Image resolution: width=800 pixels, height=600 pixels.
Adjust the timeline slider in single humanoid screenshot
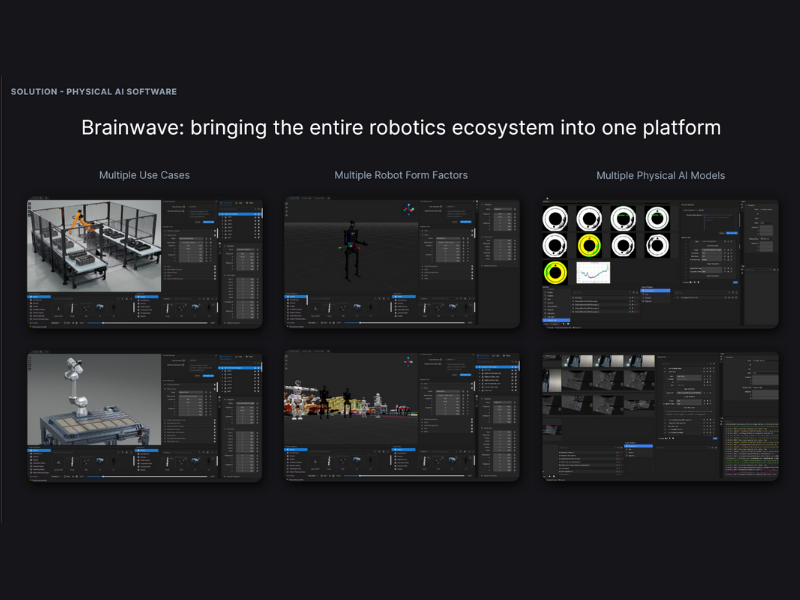click(x=404, y=323)
